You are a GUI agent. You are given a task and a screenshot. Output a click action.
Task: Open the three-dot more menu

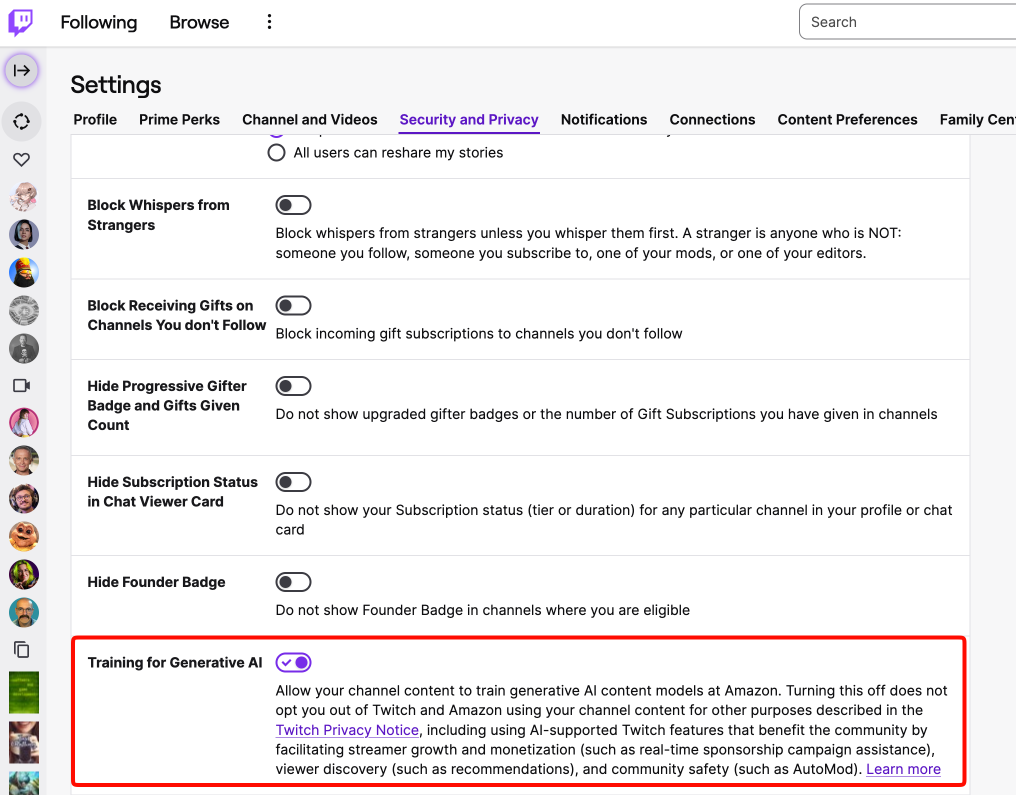(269, 22)
